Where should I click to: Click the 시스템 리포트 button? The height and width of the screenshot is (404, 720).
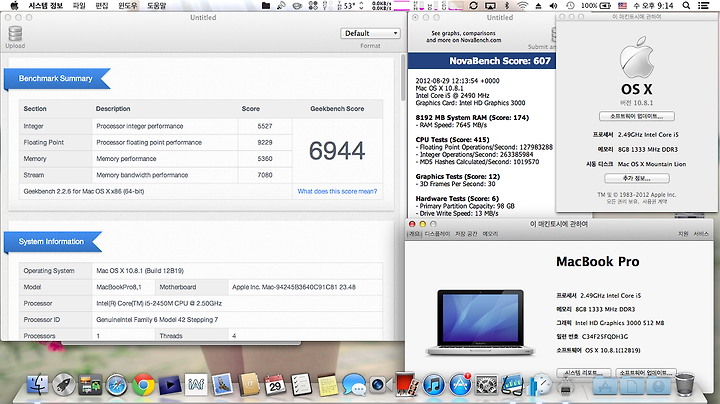tap(584, 372)
